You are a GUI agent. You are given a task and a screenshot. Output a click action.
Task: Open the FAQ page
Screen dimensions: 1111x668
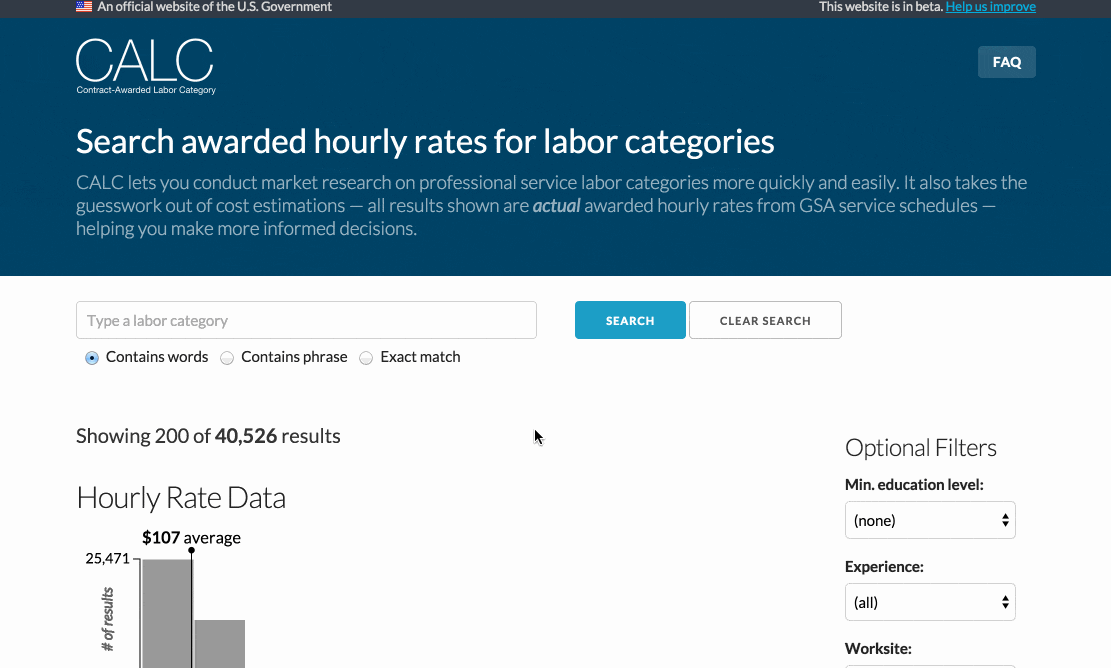(x=1006, y=62)
